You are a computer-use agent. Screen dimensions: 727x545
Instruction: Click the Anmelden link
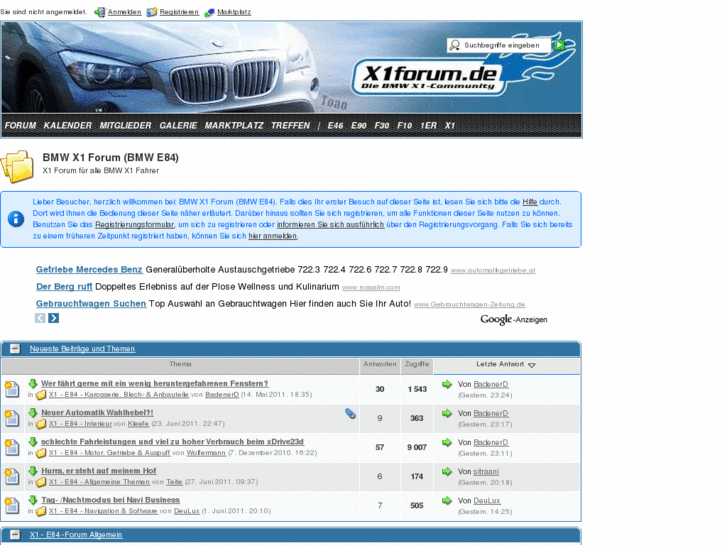click(124, 12)
